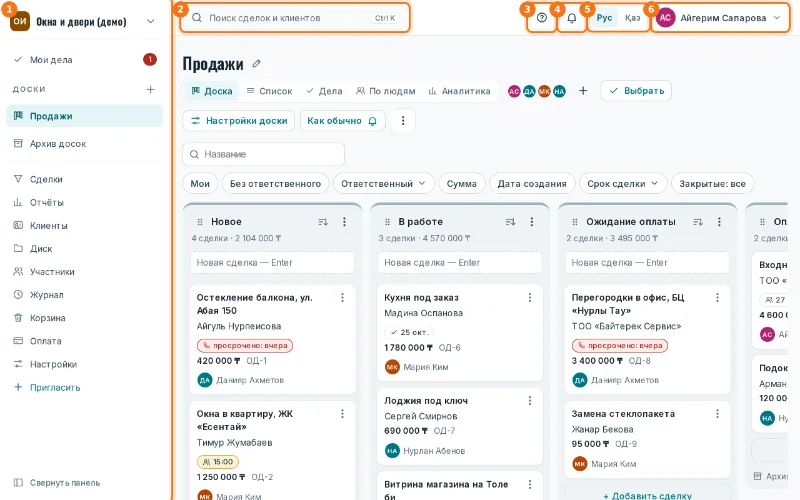The height and width of the screenshot is (500, 800).
Task: Click drag handle of Ожидание оплаты column
Action: [575, 222]
